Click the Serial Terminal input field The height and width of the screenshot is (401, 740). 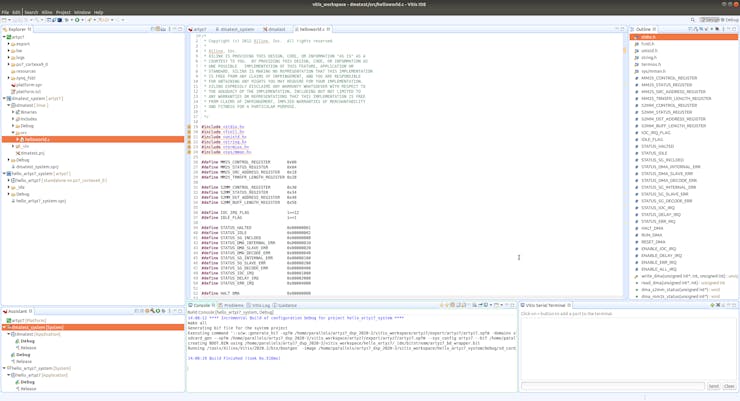pyautogui.click(x=613, y=386)
